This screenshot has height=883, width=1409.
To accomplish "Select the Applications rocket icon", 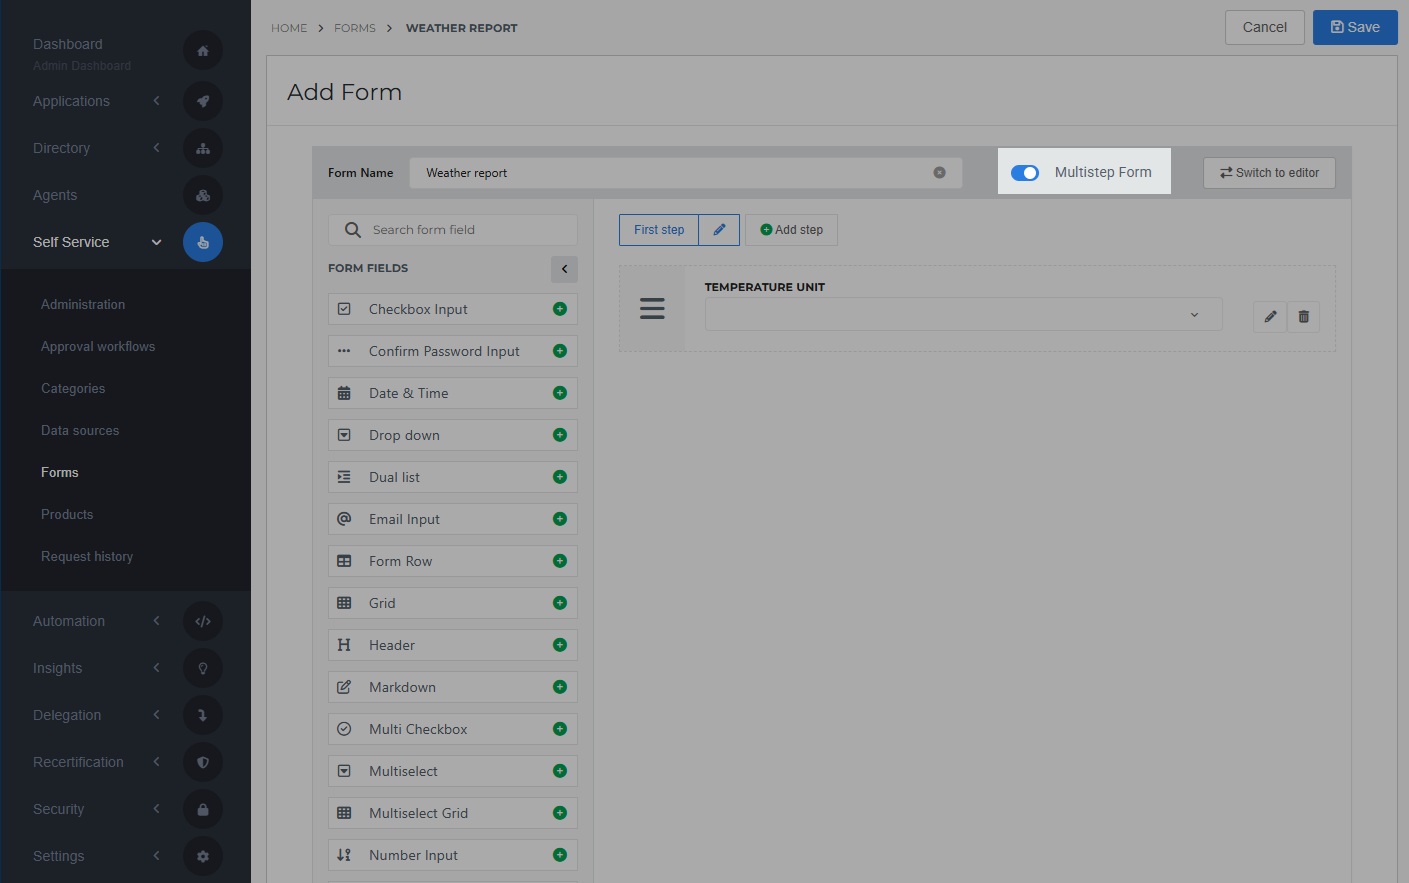I will click(203, 101).
